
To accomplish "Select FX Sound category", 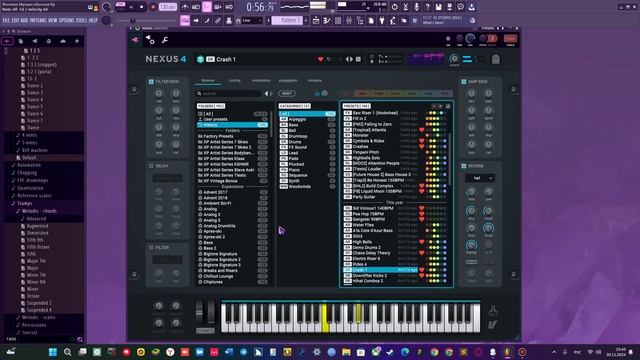I will tap(307, 147).
